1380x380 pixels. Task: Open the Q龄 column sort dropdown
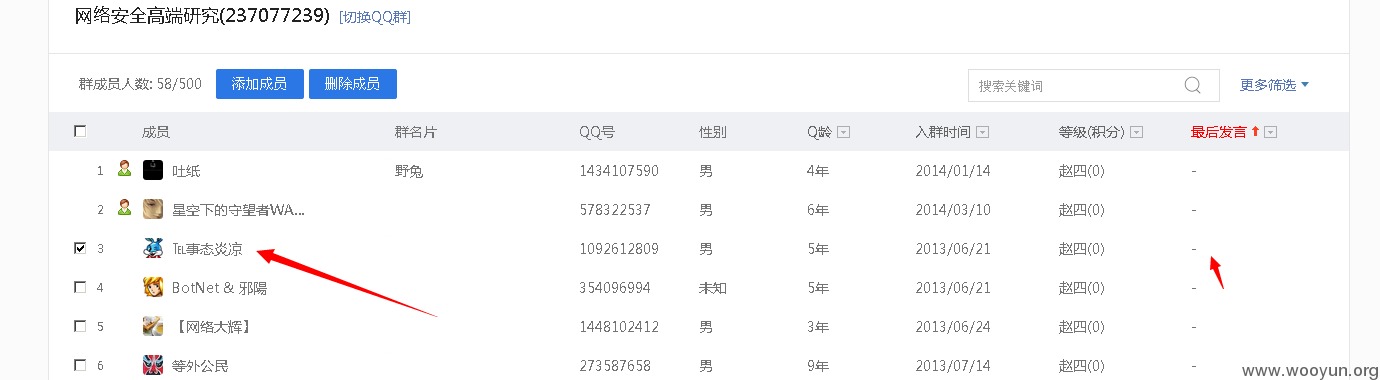pos(843,132)
